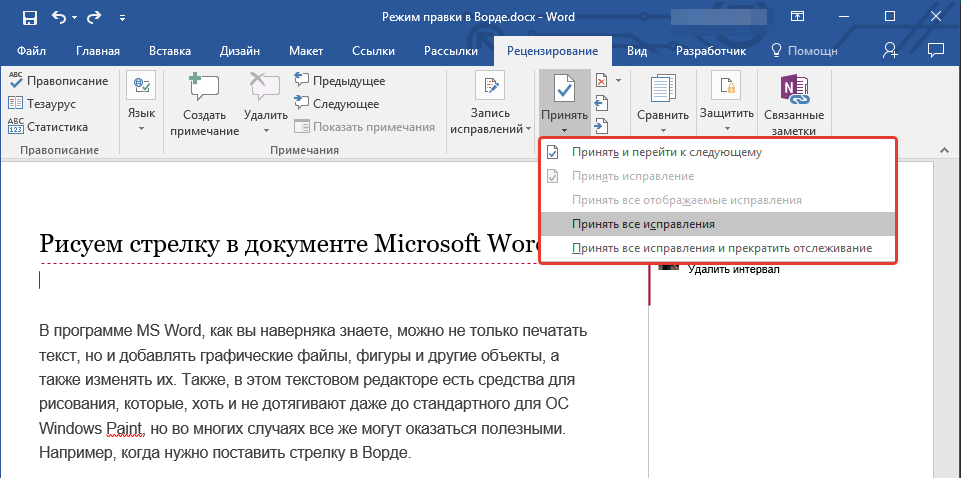Expand the Reject dropdown arrow
Image resolution: width=961 pixels, height=478 pixels.
coord(618,80)
